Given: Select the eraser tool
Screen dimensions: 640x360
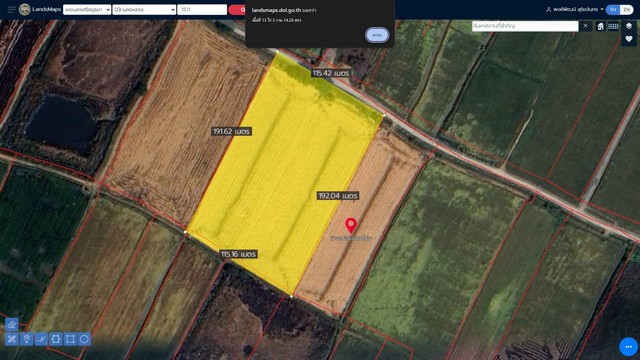Looking at the screenshot, I should 11,324.
